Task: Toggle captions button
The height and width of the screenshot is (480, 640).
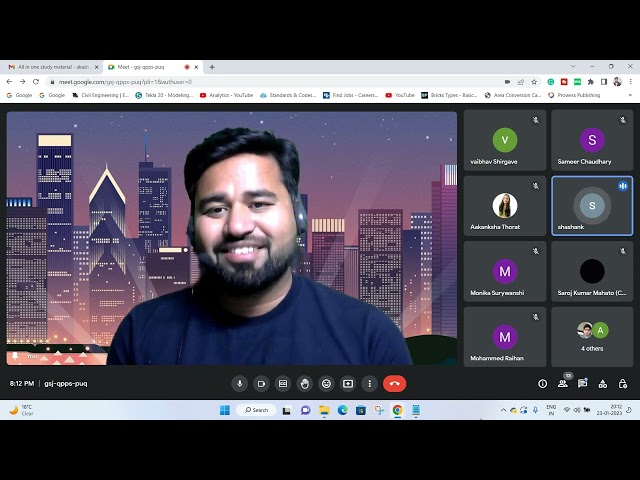Action: 283,384
